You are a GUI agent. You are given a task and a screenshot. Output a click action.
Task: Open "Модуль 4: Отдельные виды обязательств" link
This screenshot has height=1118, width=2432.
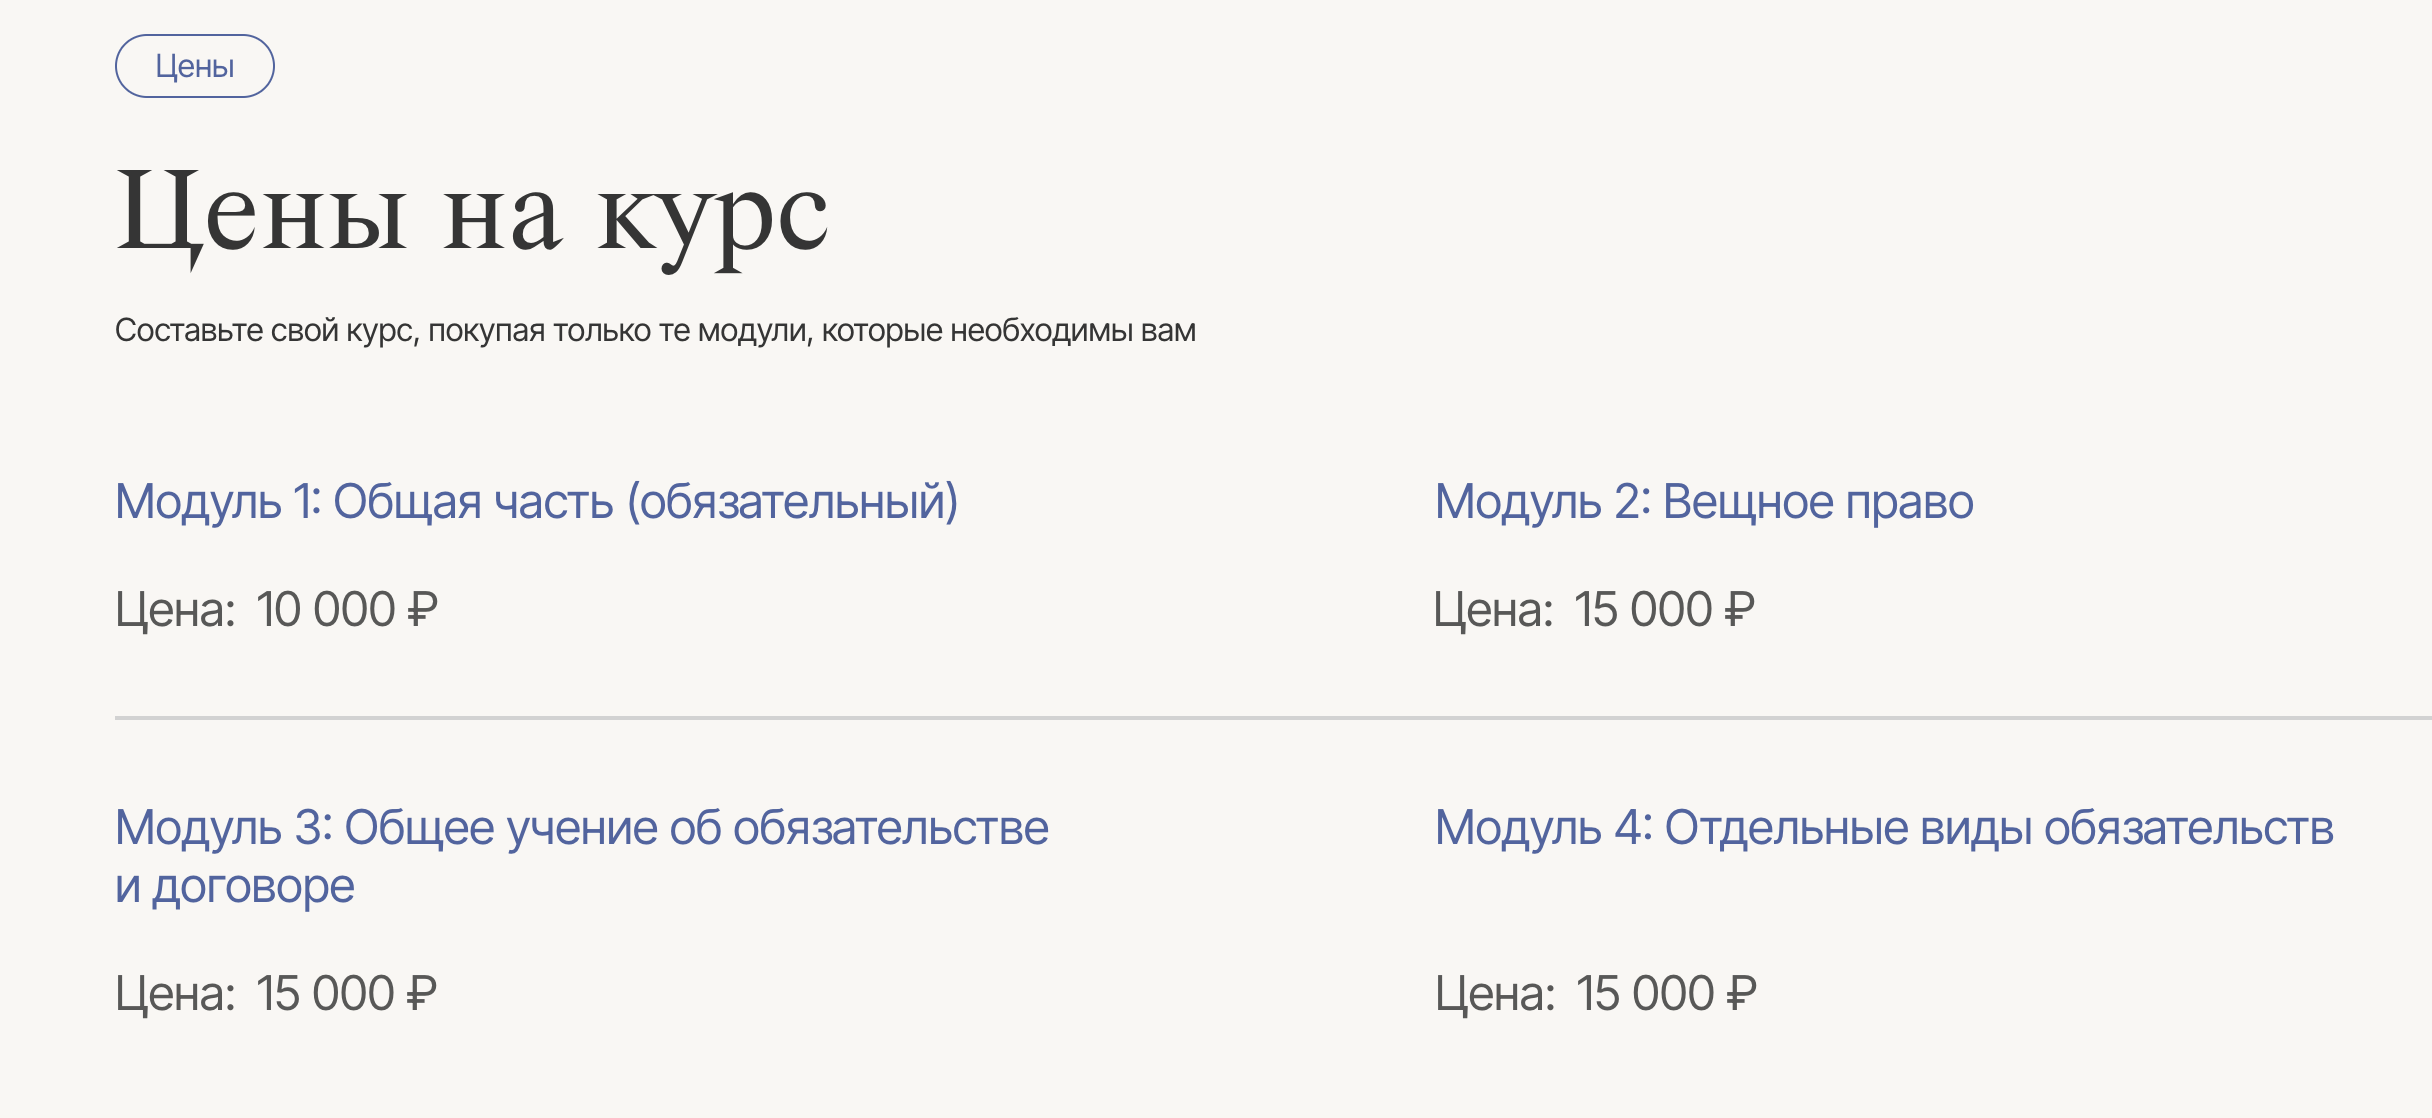[1883, 828]
